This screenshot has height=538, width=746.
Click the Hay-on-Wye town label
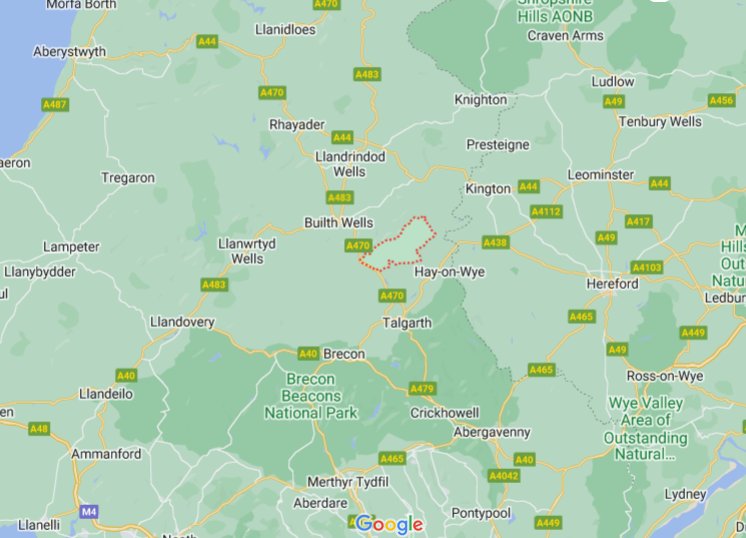[x=450, y=272]
